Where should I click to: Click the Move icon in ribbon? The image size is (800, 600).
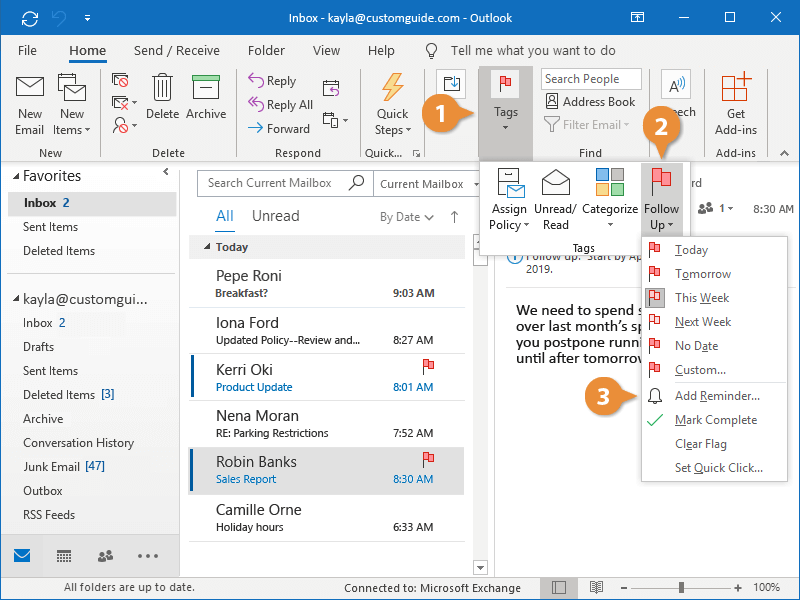tap(452, 83)
